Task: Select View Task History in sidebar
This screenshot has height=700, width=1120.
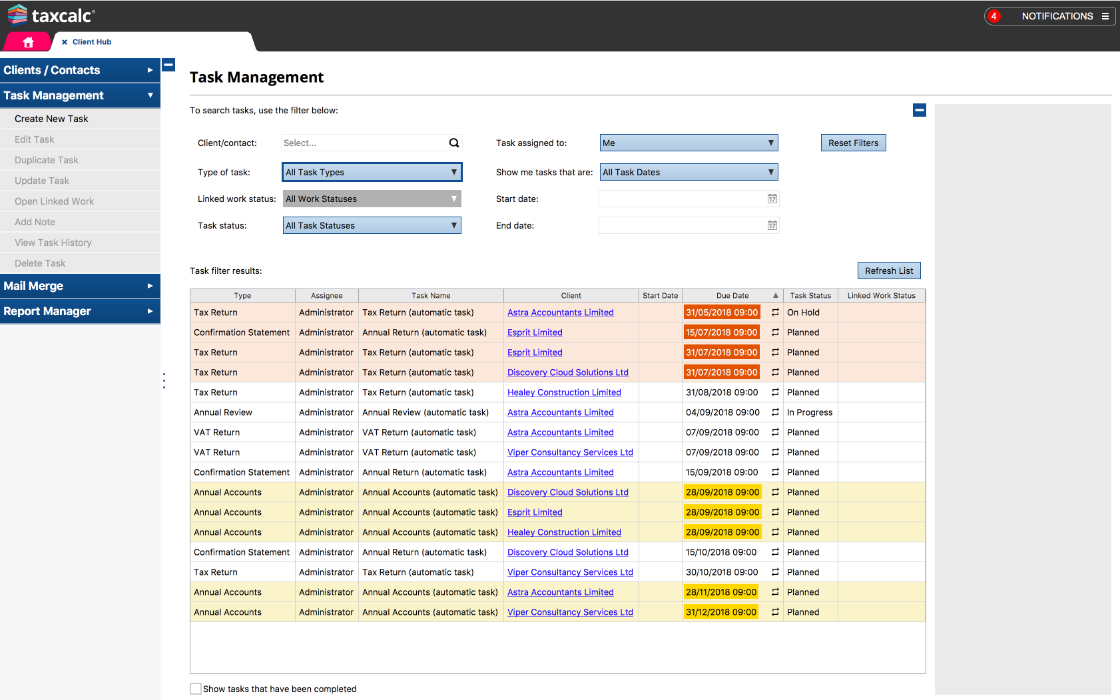Action: (80, 243)
